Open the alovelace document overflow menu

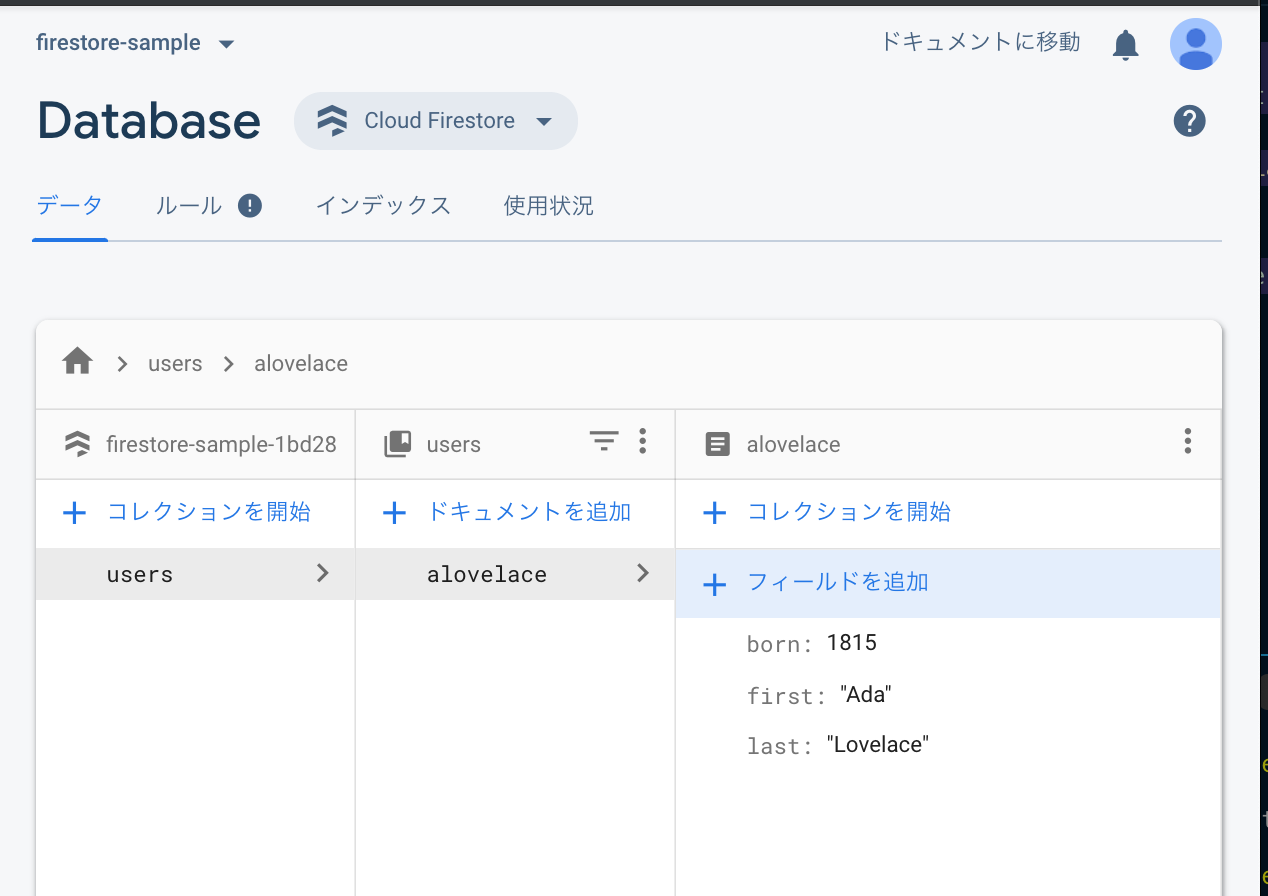pos(1188,441)
